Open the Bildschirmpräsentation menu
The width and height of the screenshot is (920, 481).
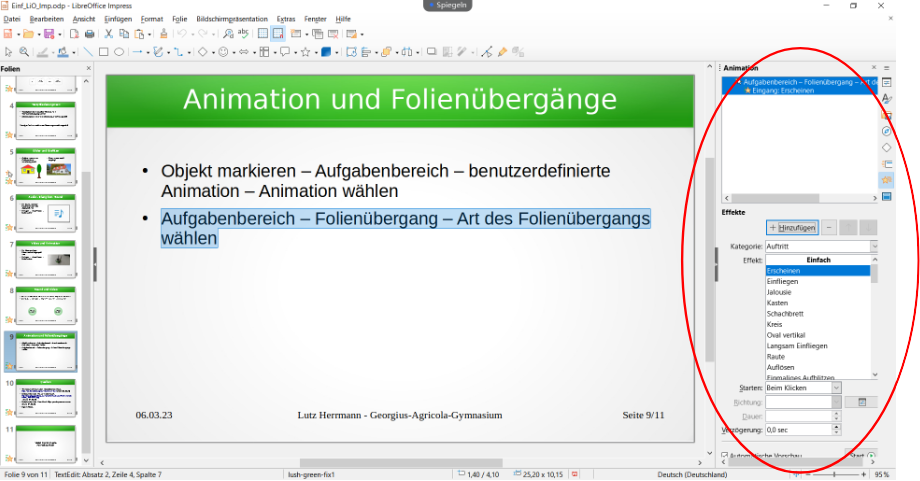click(x=232, y=19)
